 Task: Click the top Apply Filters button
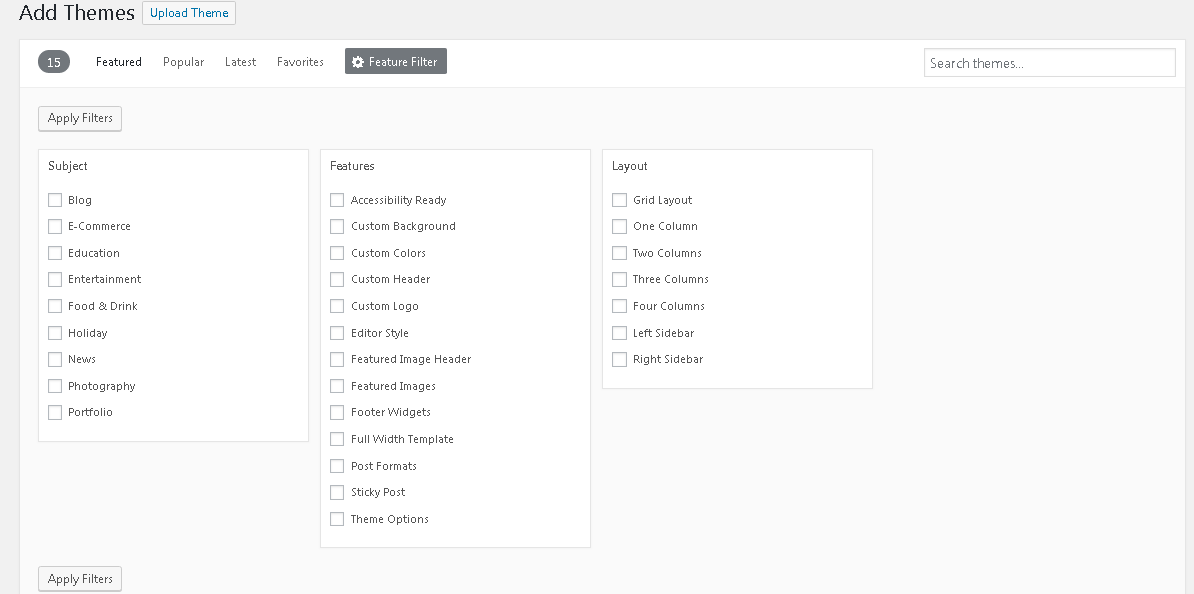click(79, 118)
